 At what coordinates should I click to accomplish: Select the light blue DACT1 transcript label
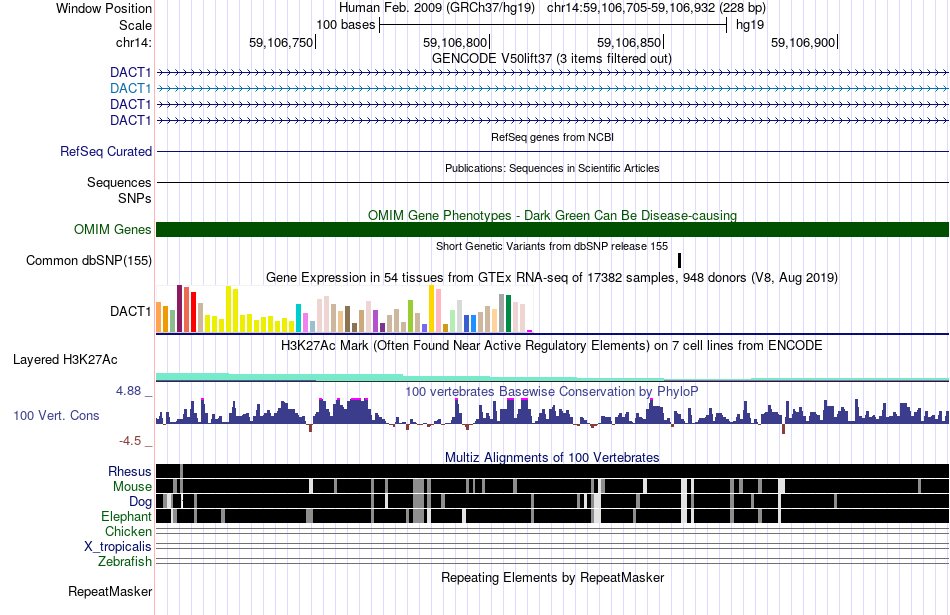(130, 88)
